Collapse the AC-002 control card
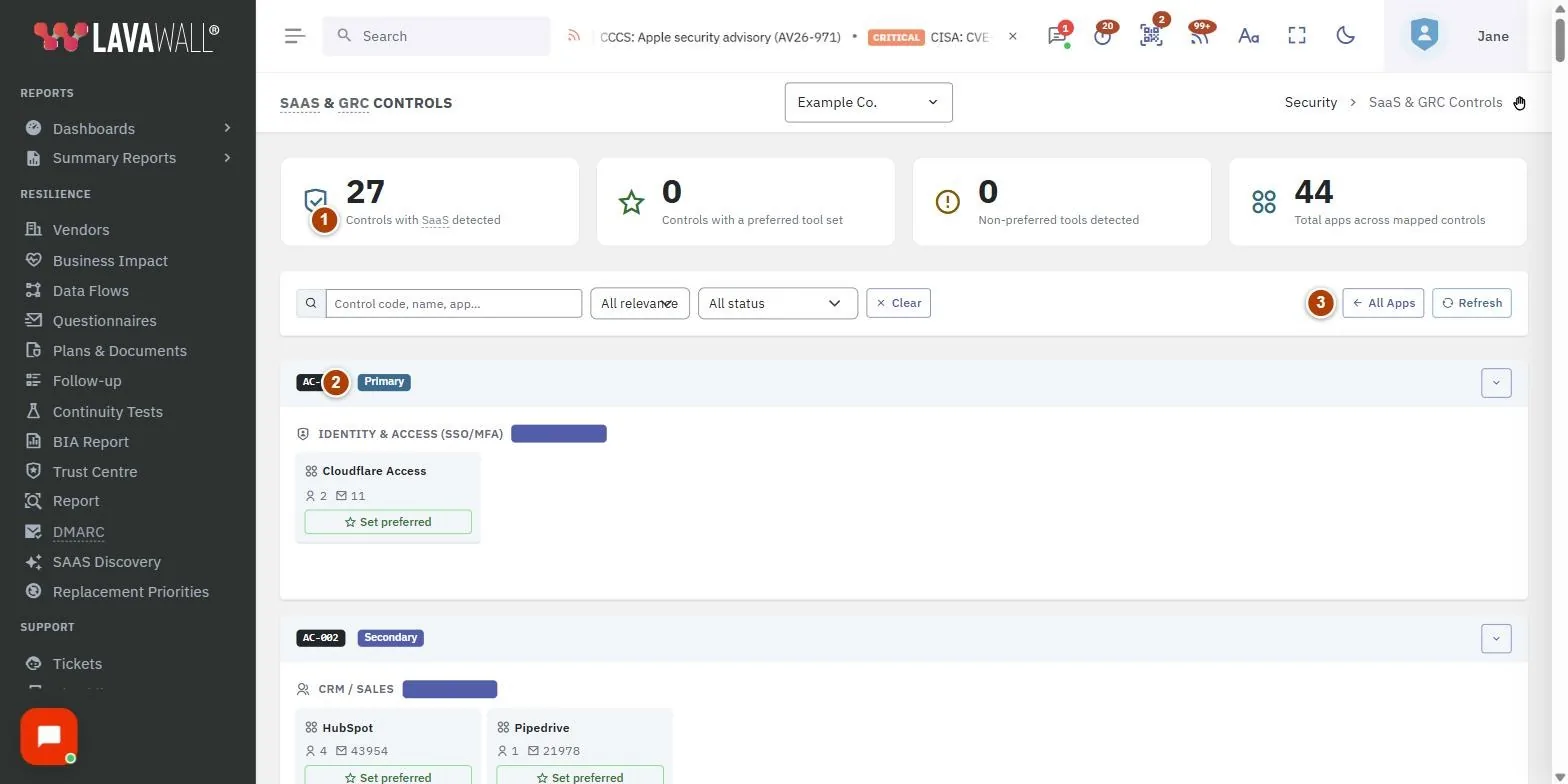This screenshot has height=784, width=1568. point(1496,638)
